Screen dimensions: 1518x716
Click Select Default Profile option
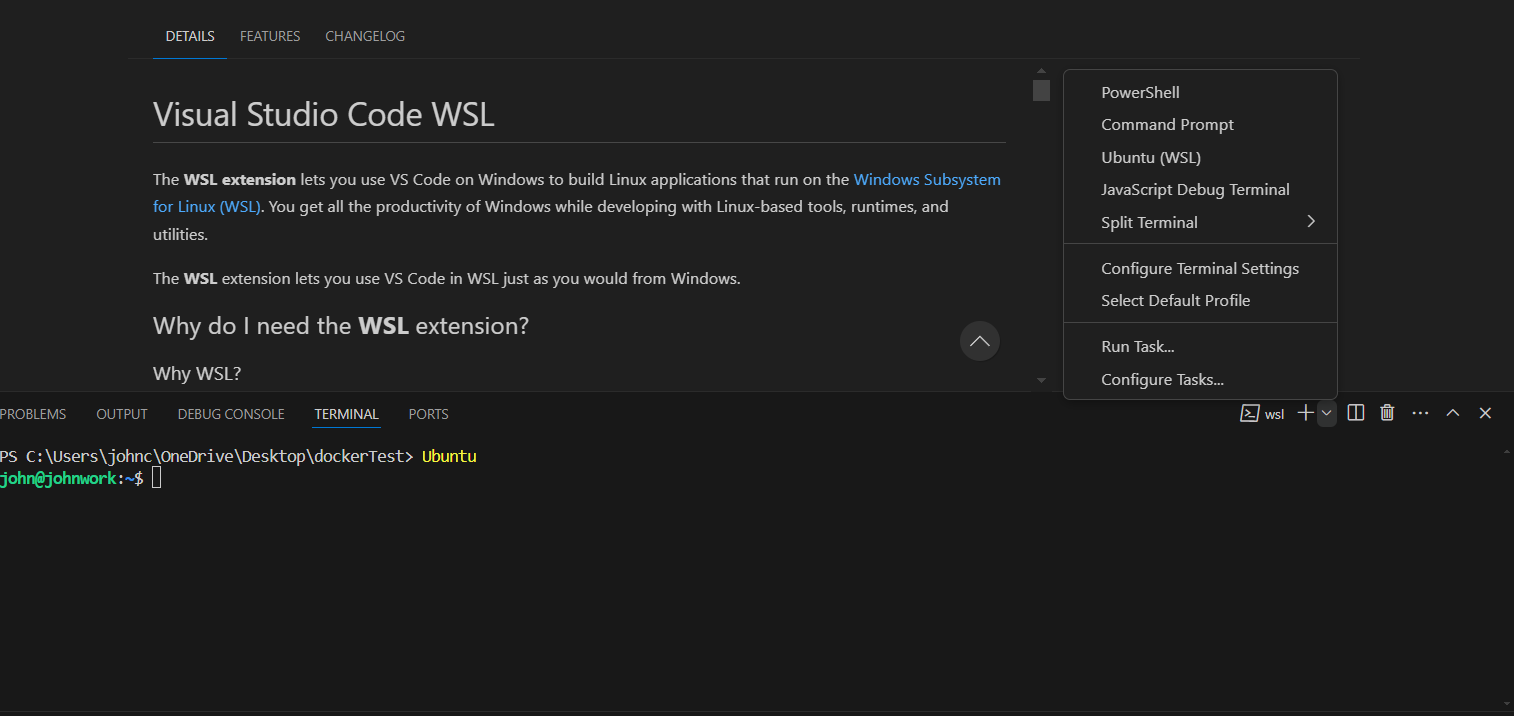(x=1175, y=301)
